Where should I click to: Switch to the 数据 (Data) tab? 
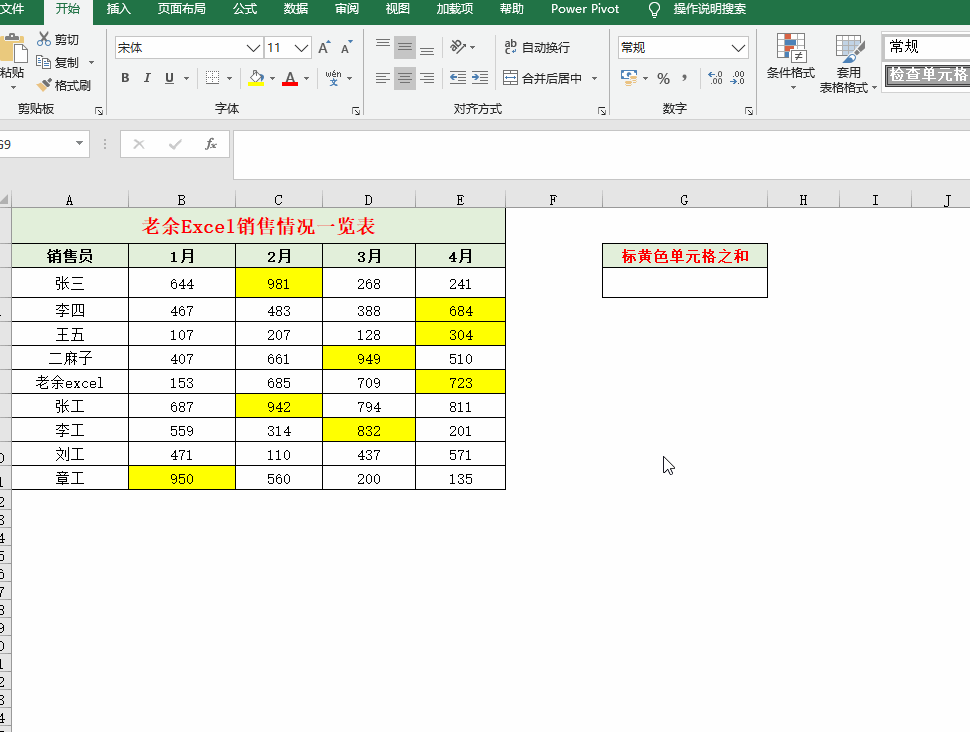(296, 9)
